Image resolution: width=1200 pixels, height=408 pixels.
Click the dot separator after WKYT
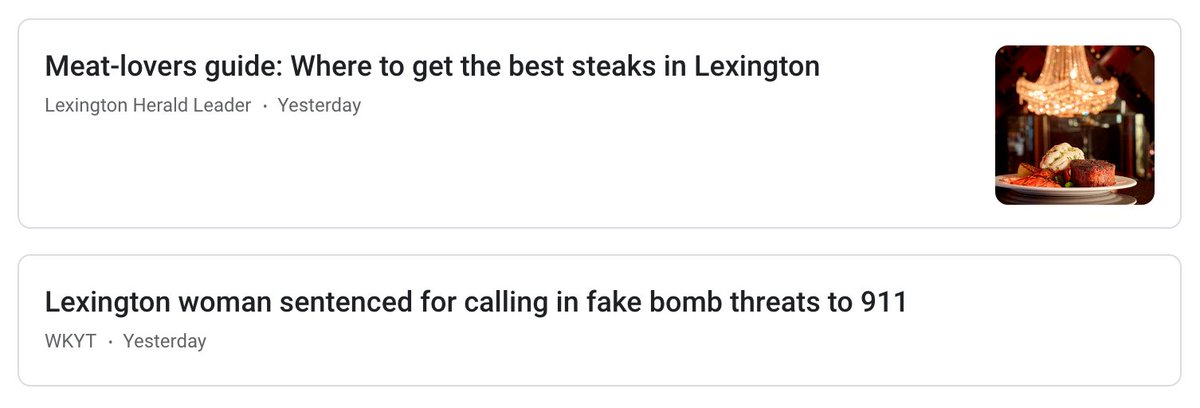[x=110, y=341]
